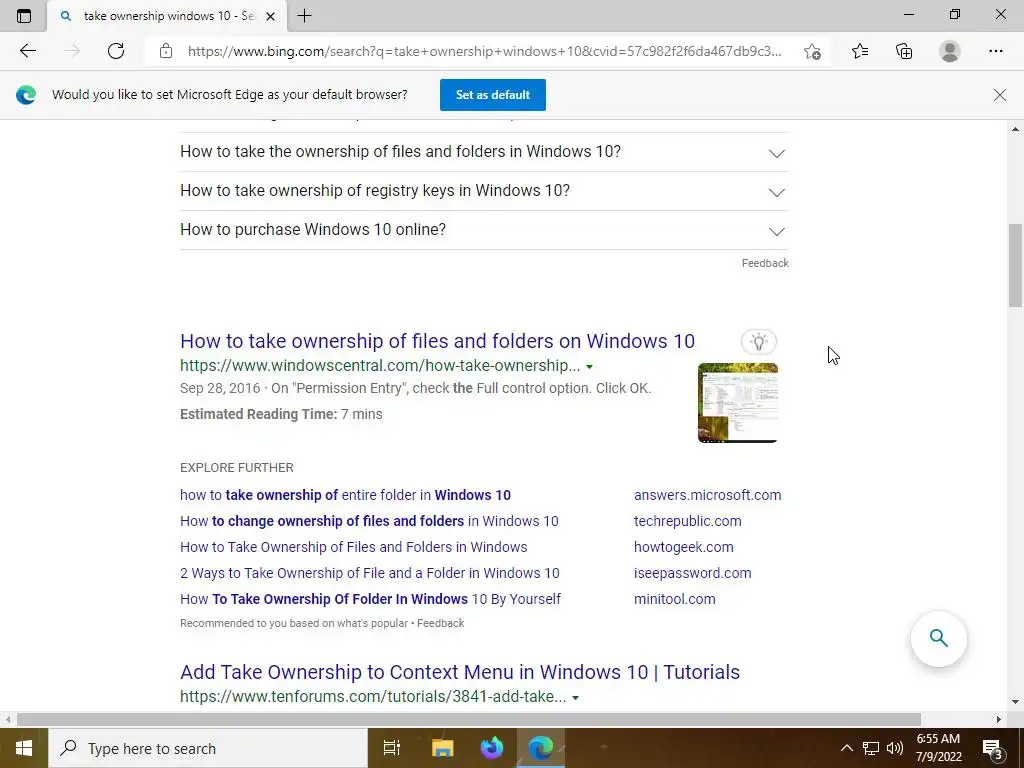1024x768 pixels.
Task: Expand 'take ownership of registry keys' question
Action: coord(484,191)
